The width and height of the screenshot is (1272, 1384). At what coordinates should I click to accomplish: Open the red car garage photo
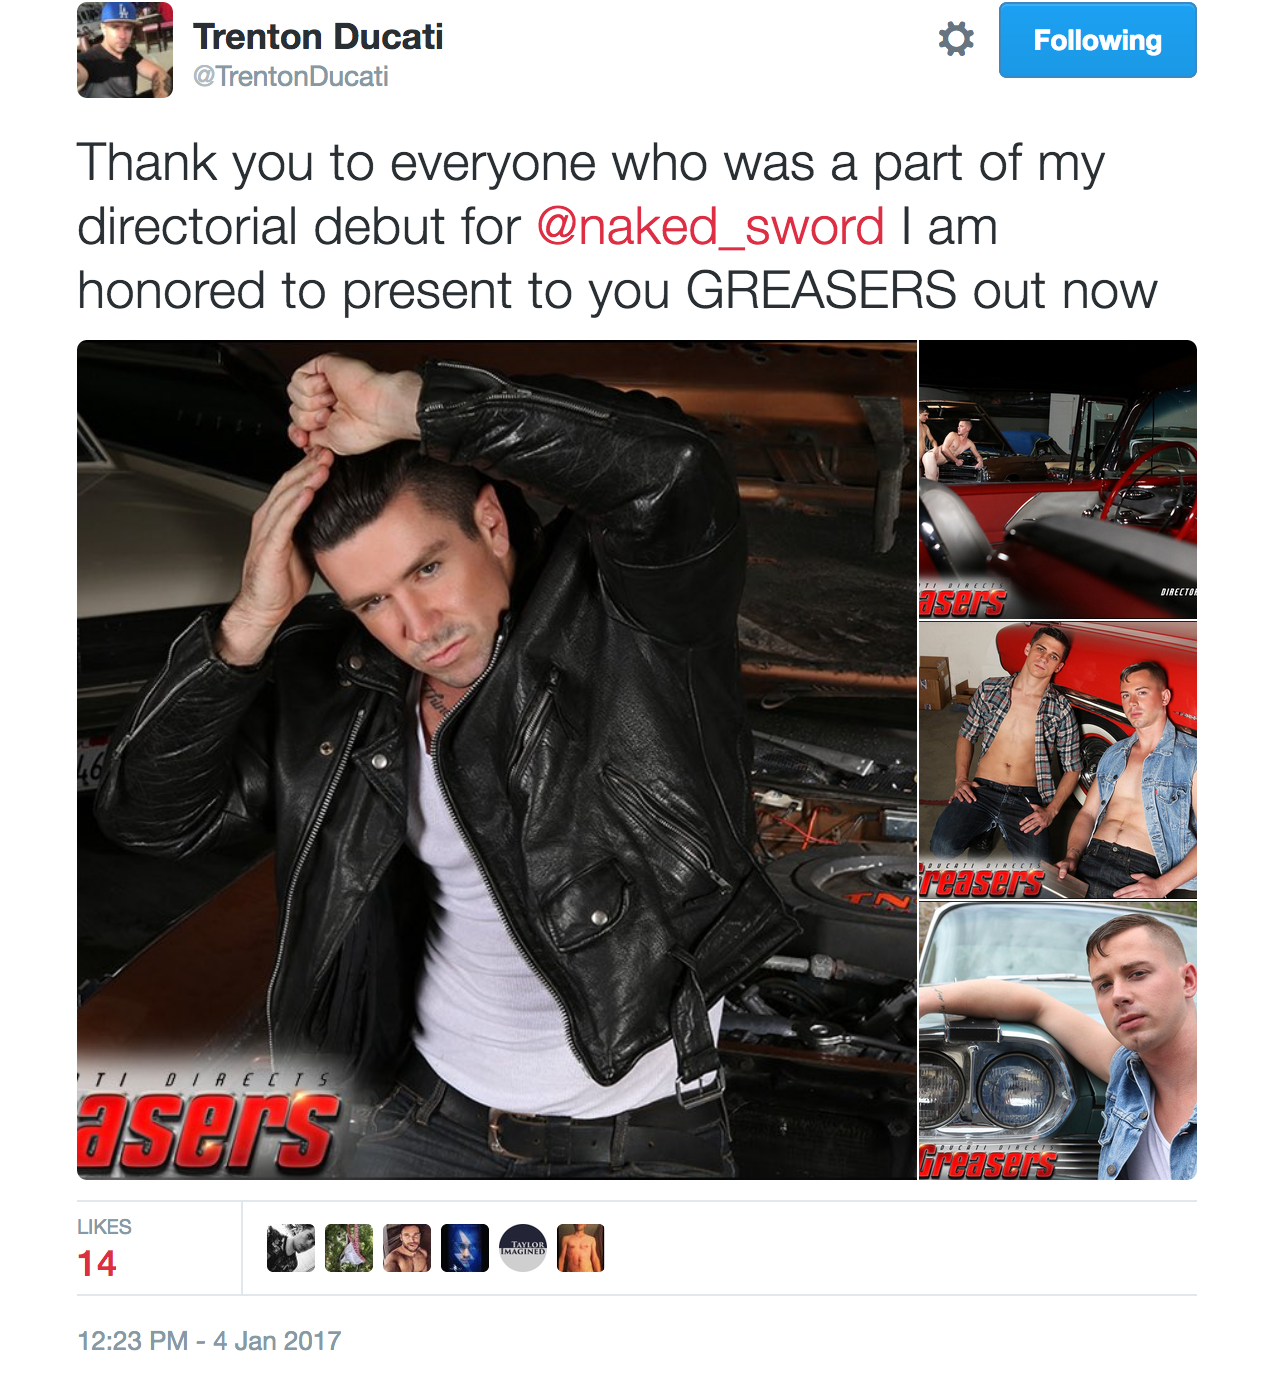1057,480
